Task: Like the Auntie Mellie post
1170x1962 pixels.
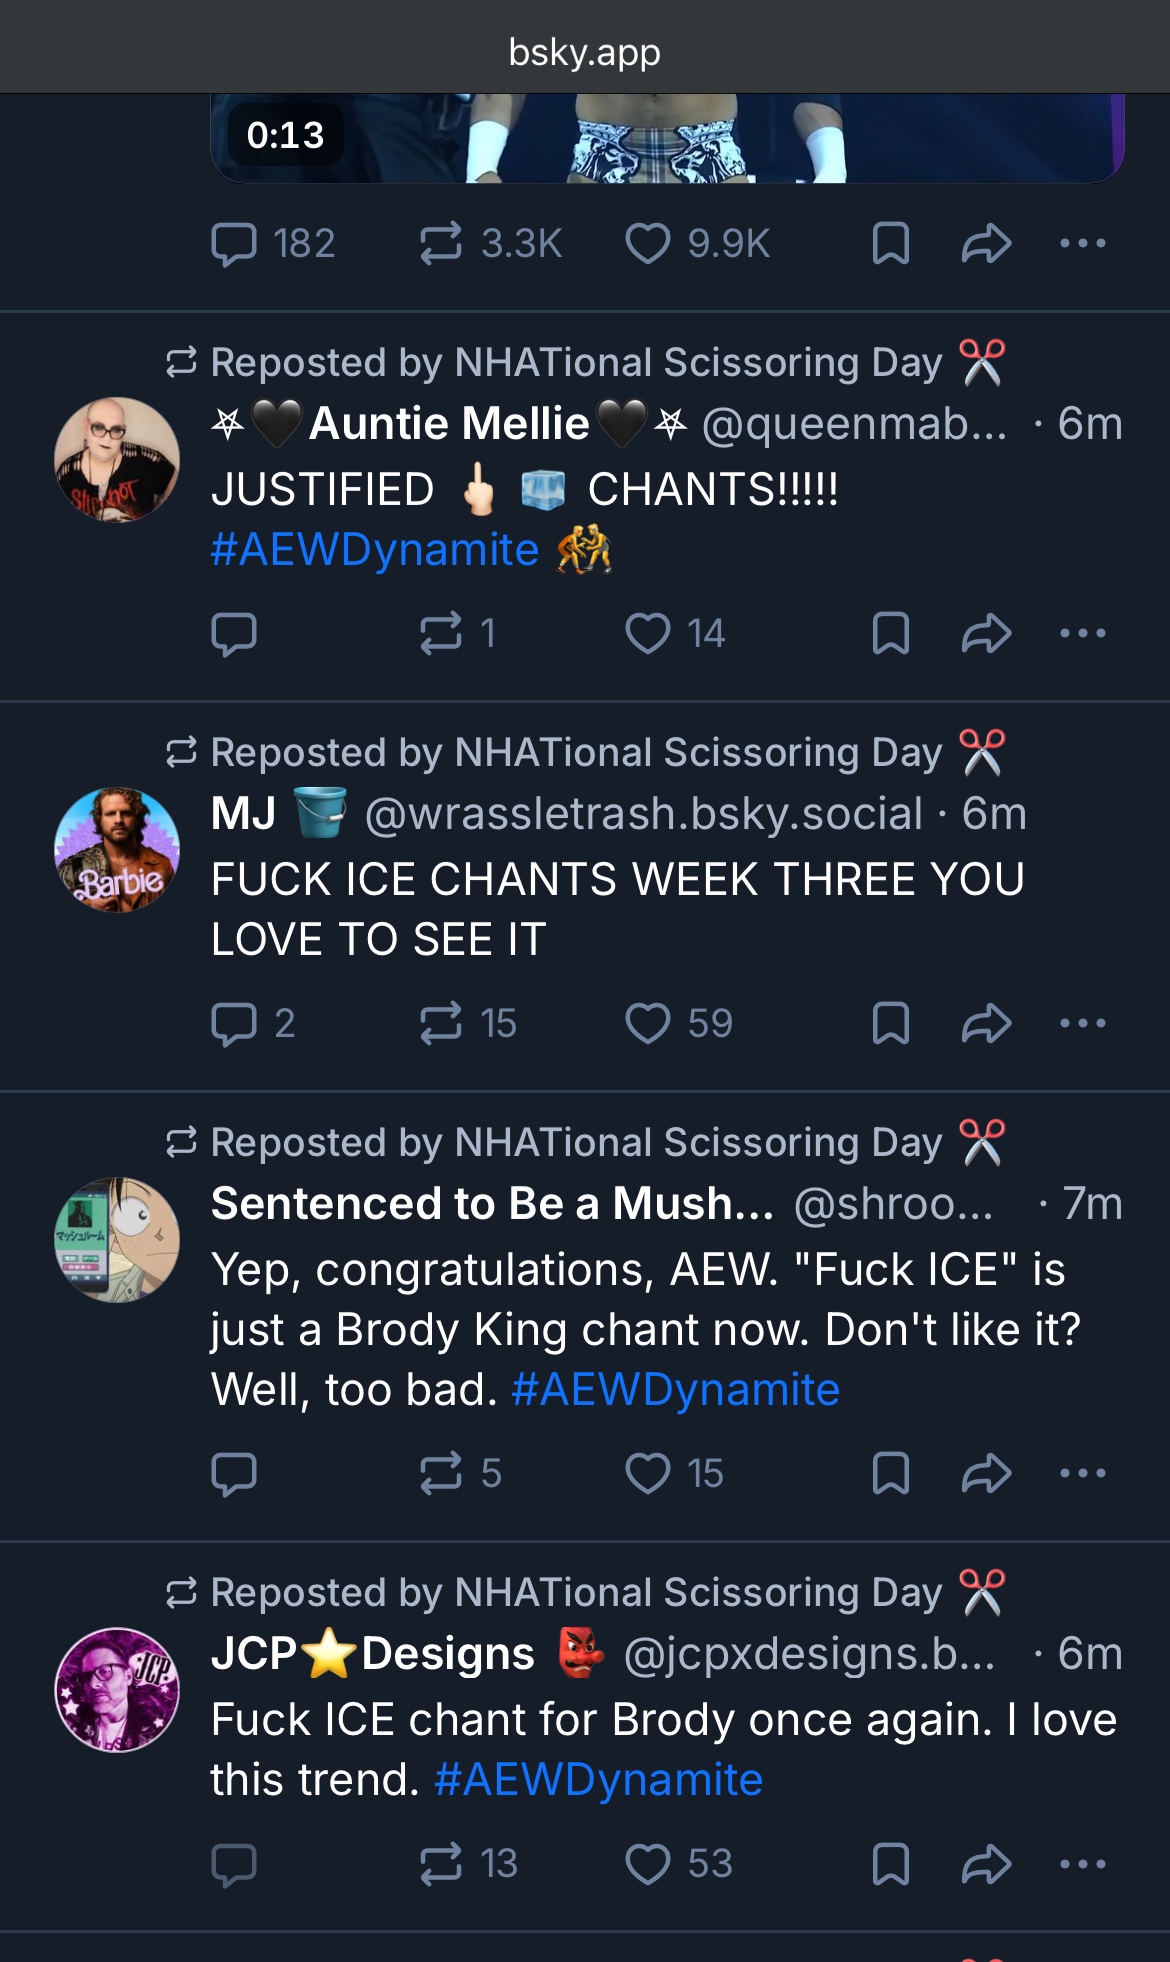Action: 647,633
